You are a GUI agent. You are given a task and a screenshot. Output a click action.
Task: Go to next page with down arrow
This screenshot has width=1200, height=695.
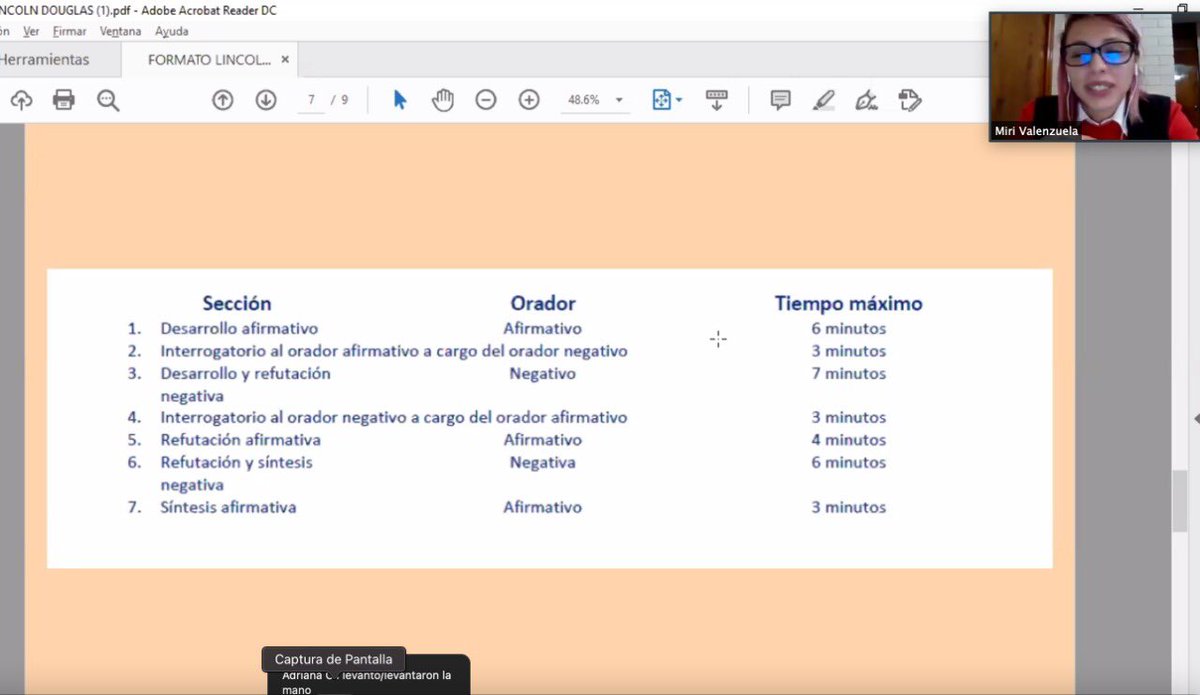(x=266, y=100)
